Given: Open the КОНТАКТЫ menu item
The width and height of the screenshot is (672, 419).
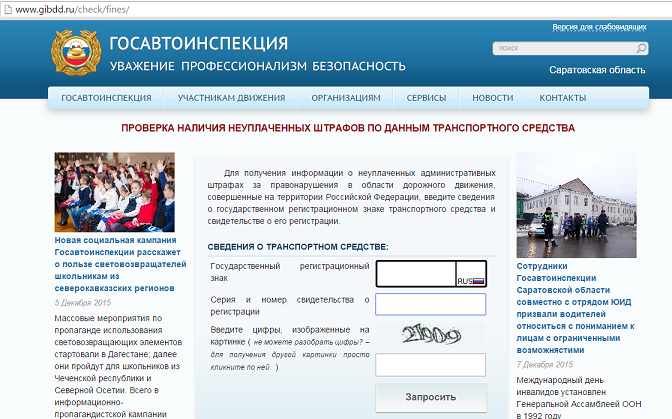Looking at the screenshot, I should coord(563,98).
